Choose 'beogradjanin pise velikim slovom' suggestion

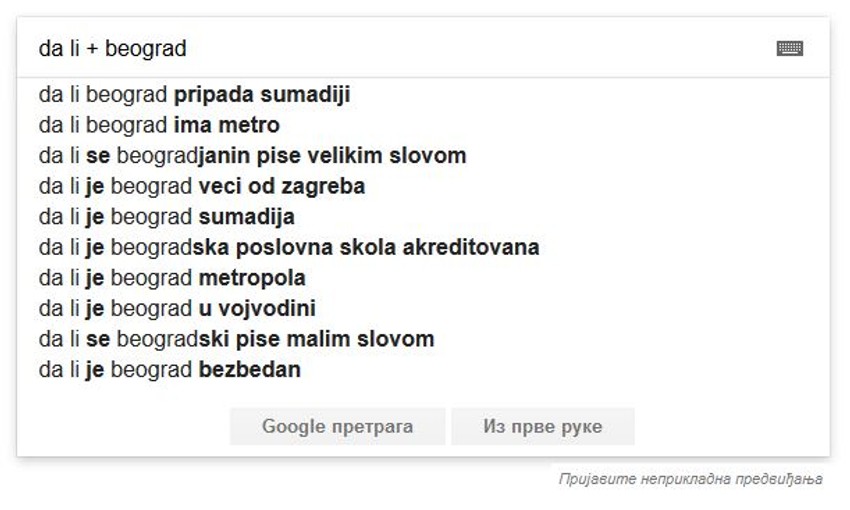click(253, 156)
